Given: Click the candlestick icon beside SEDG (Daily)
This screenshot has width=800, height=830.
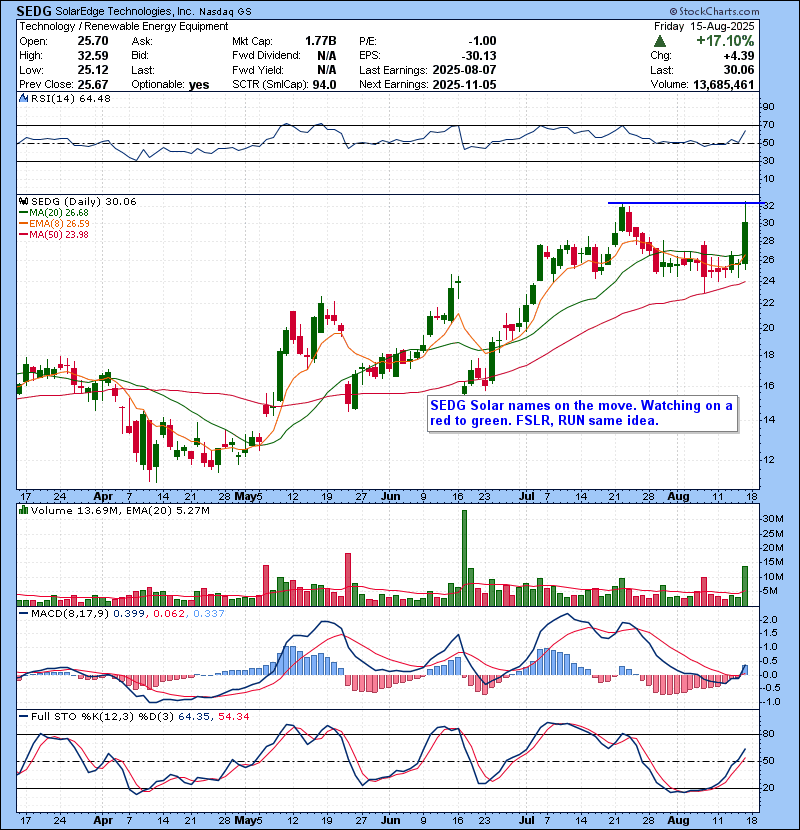Looking at the screenshot, I should coord(23,201).
